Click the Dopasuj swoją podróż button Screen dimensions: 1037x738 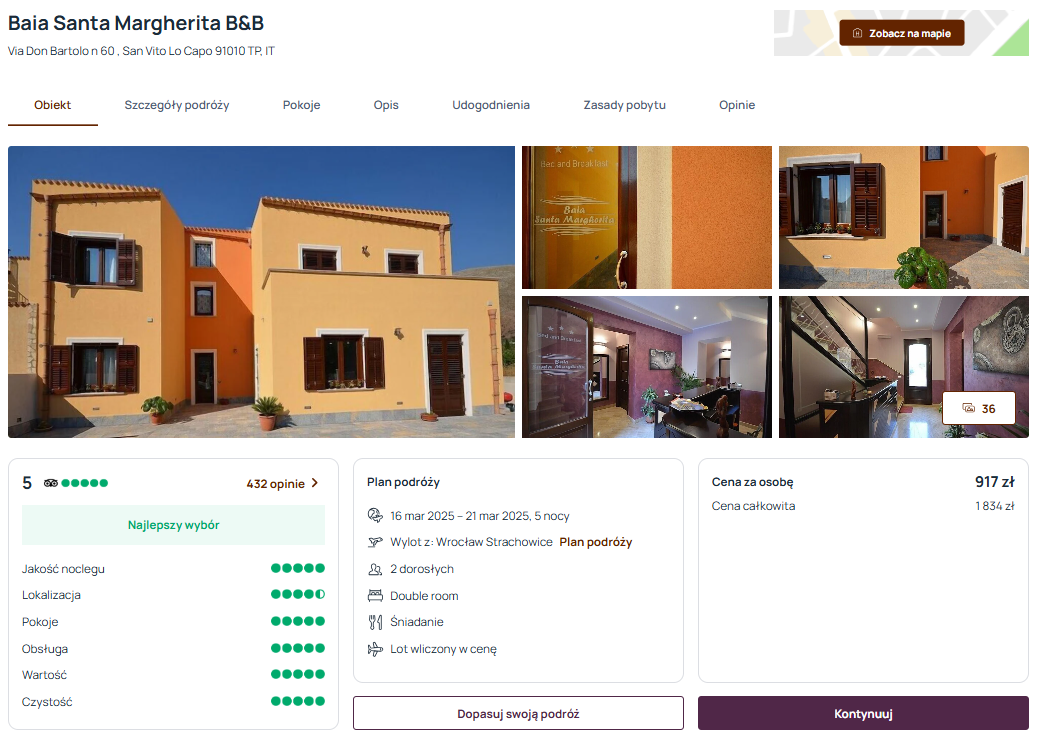(518, 713)
